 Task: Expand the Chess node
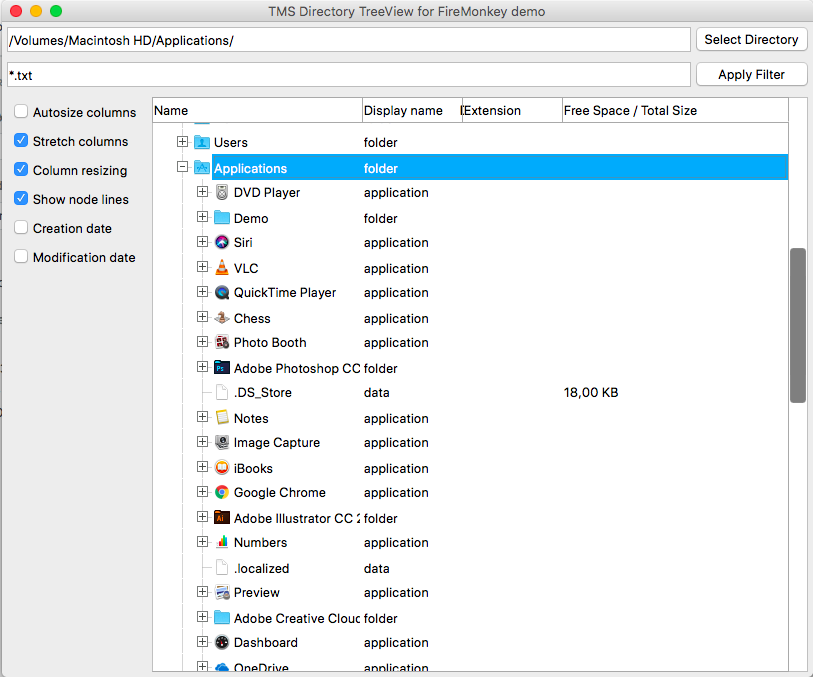202,317
